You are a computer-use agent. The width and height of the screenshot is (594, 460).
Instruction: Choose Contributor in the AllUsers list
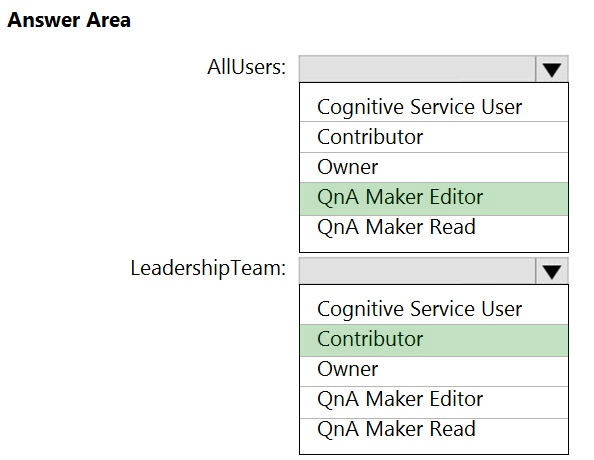pyautogui.click(x=434, y=137)
